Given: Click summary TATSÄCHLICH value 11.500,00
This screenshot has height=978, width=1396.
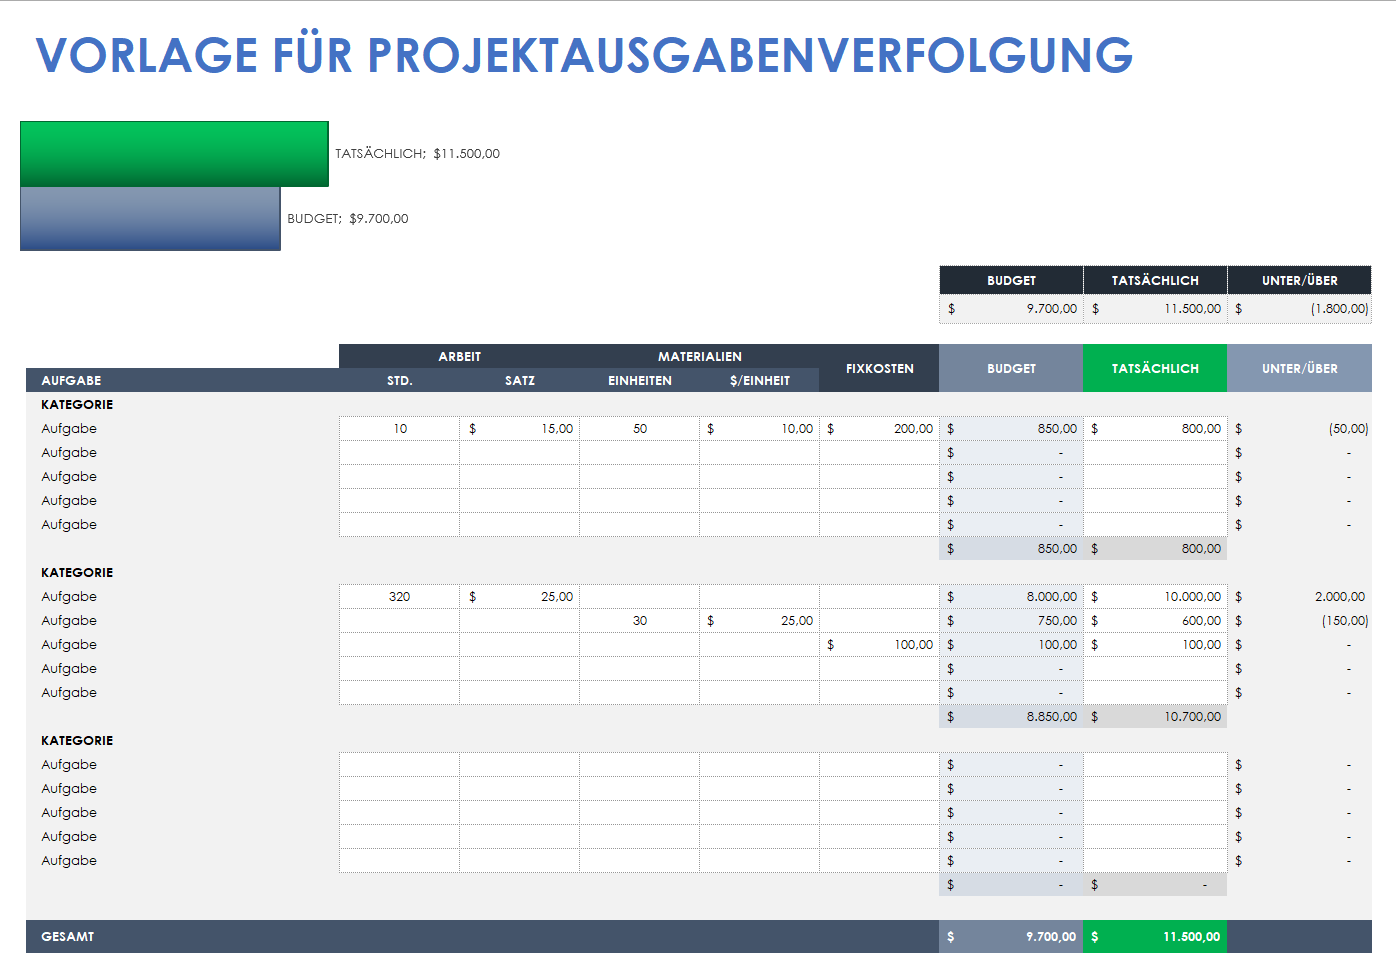Looking at the screenshot, I should point(1155,309).
